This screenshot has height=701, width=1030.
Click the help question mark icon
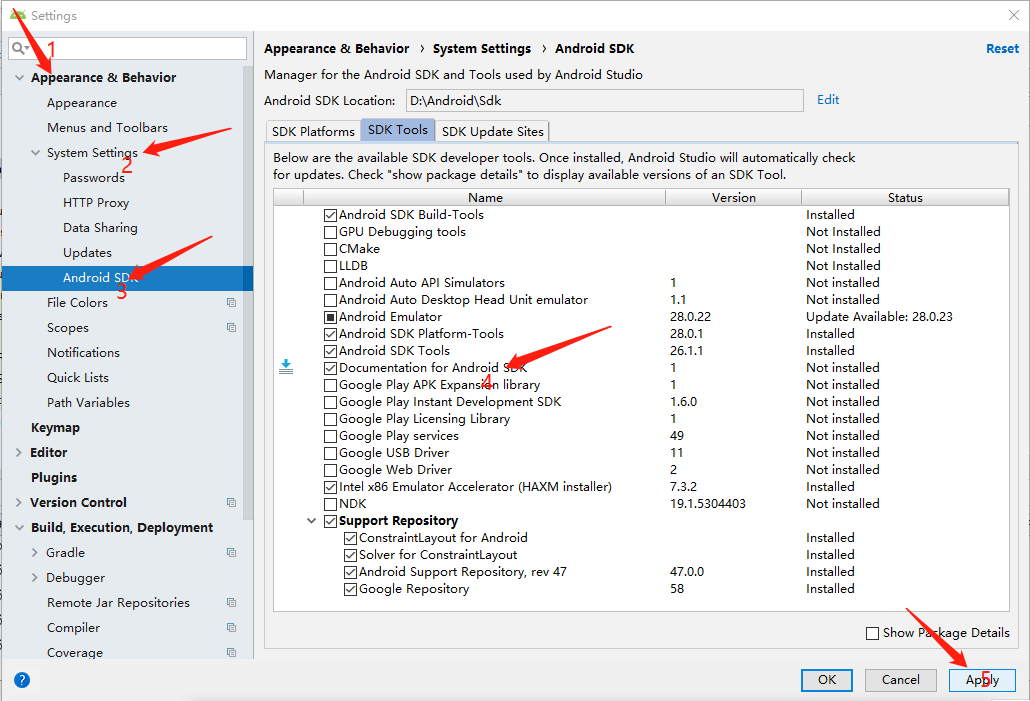coord(22,680)
